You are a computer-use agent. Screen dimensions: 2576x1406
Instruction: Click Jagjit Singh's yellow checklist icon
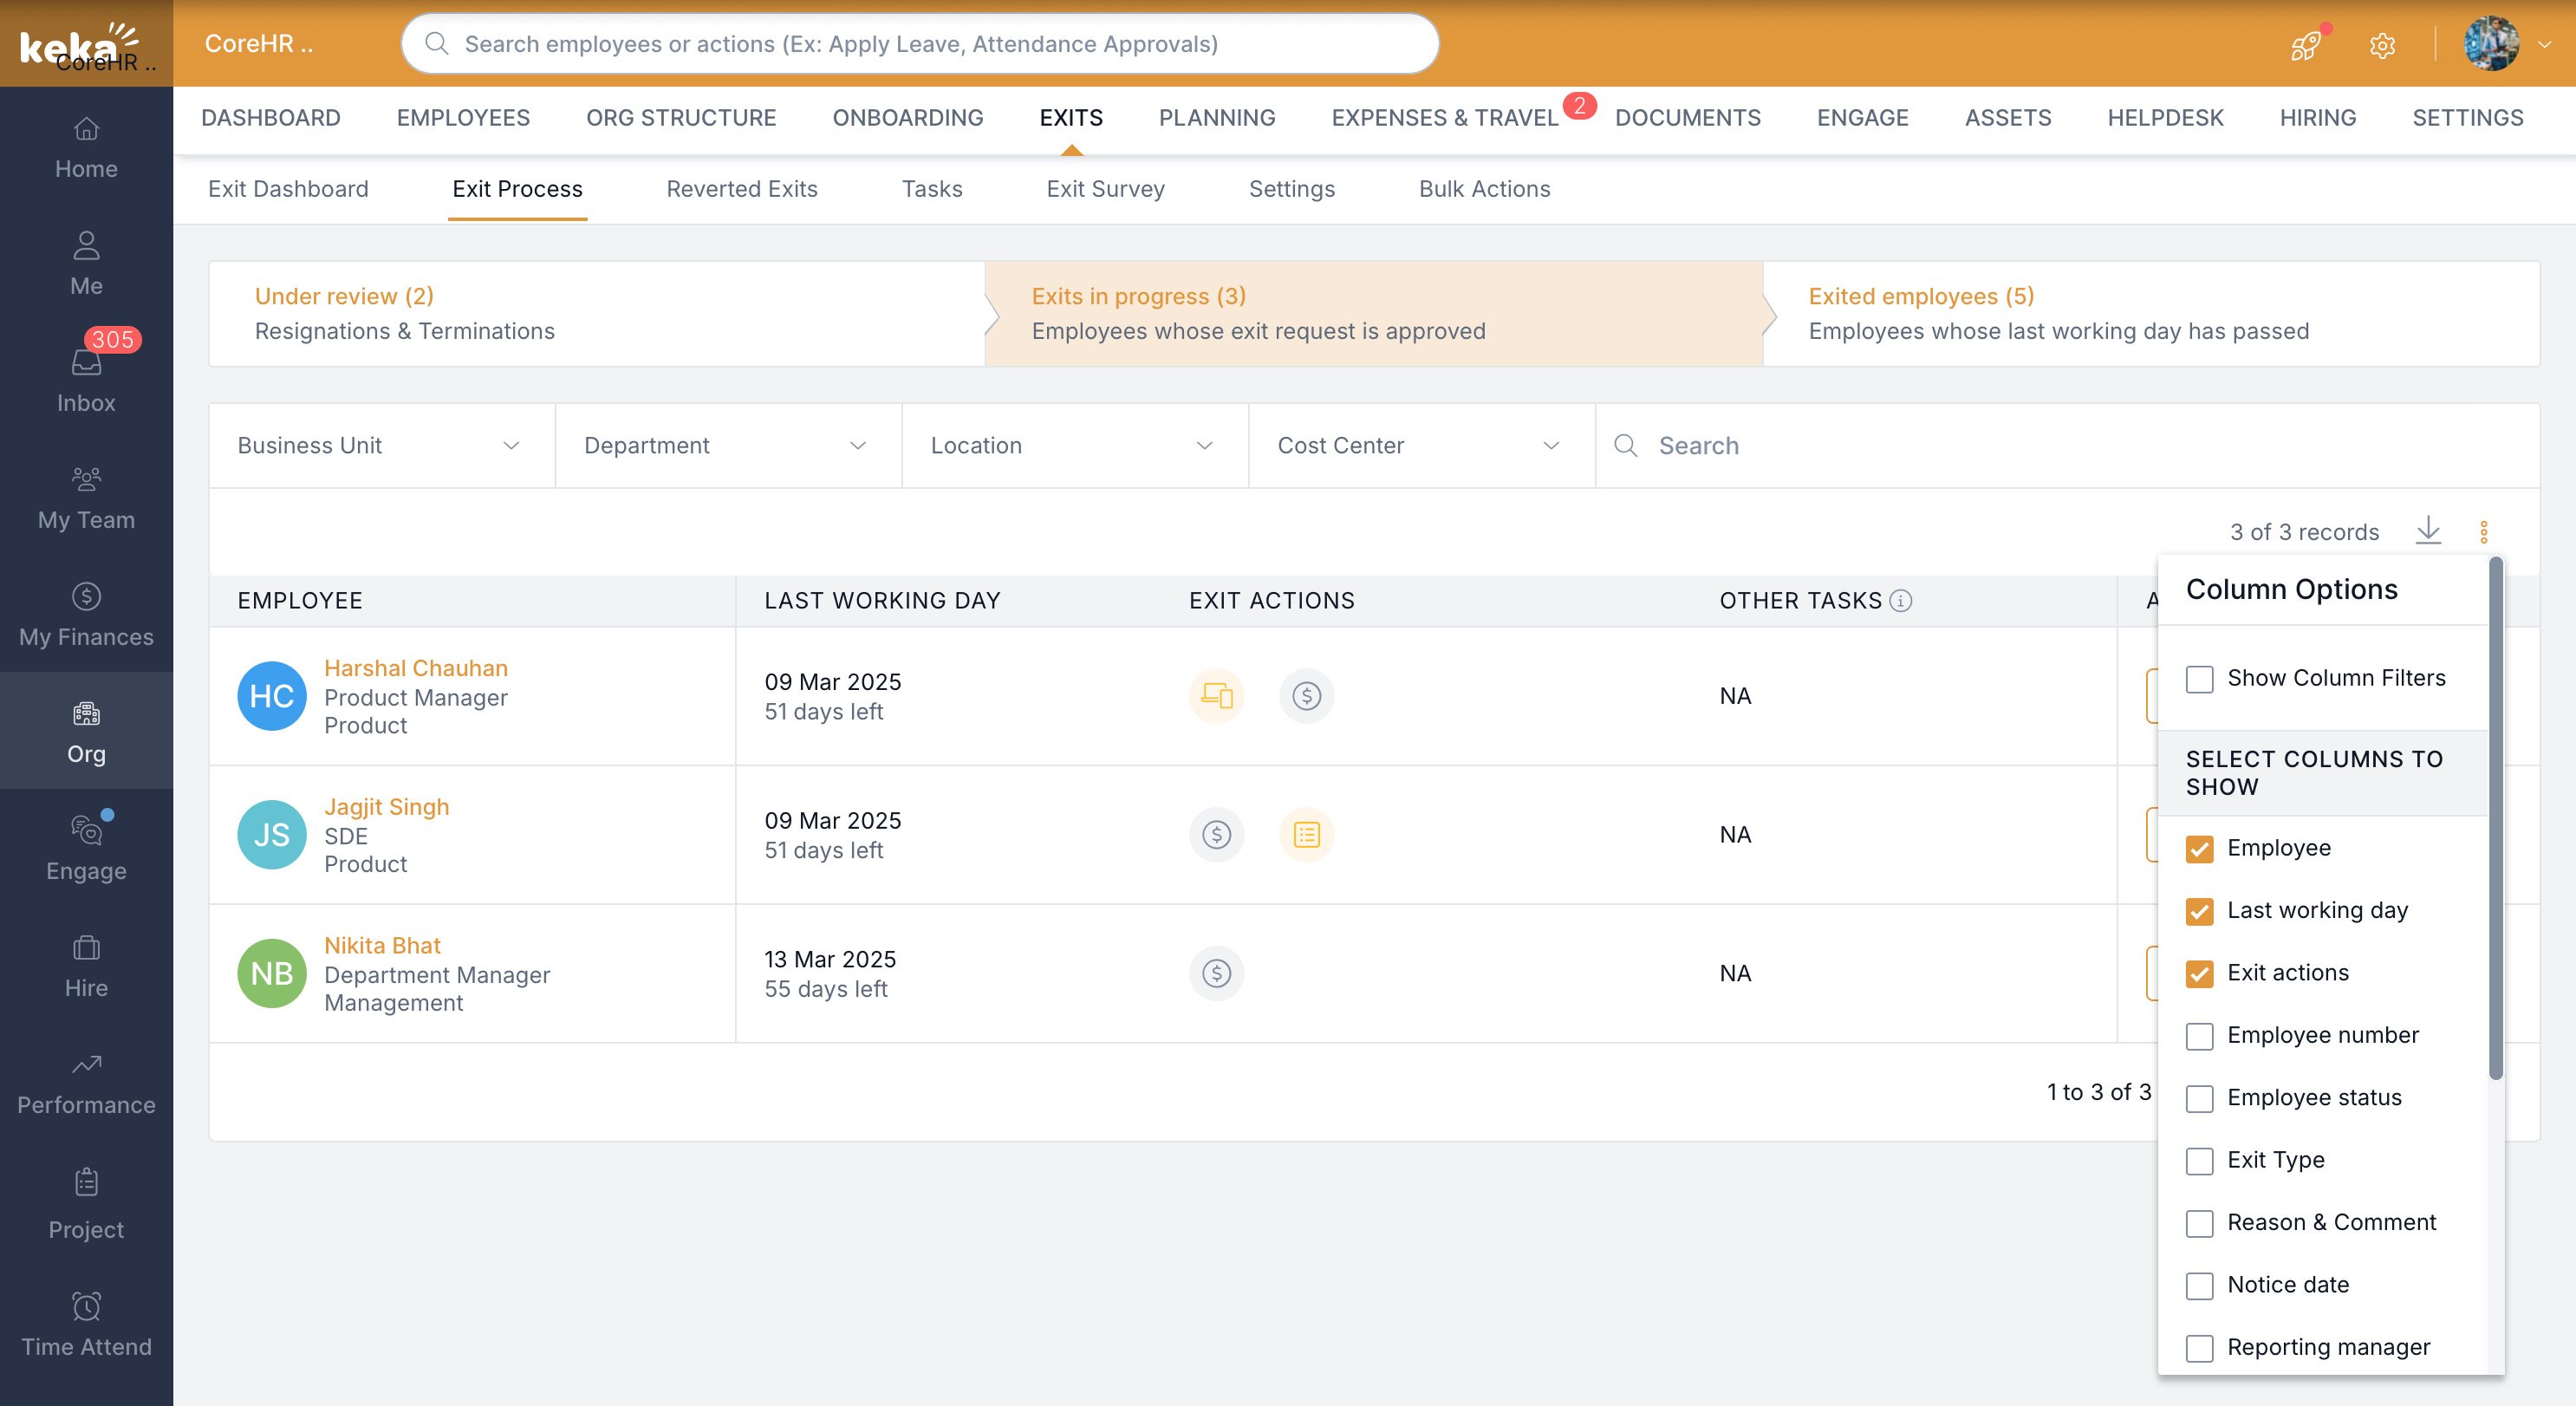[1306, 834]
